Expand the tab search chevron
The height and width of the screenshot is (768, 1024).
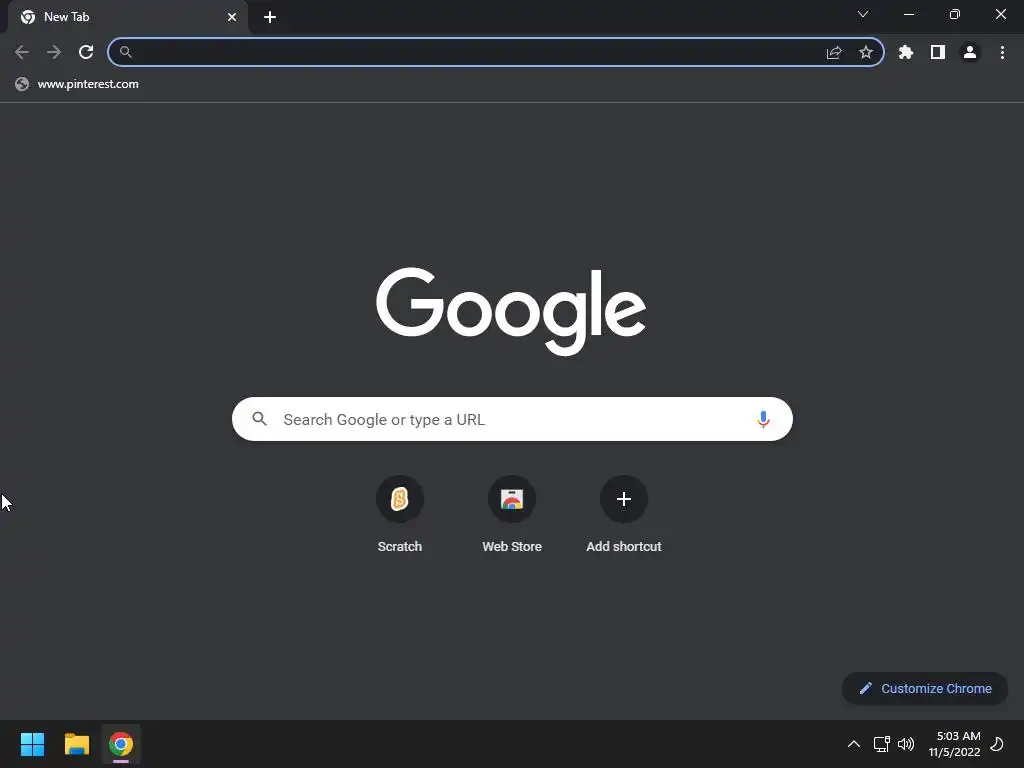tap(863, 14)
